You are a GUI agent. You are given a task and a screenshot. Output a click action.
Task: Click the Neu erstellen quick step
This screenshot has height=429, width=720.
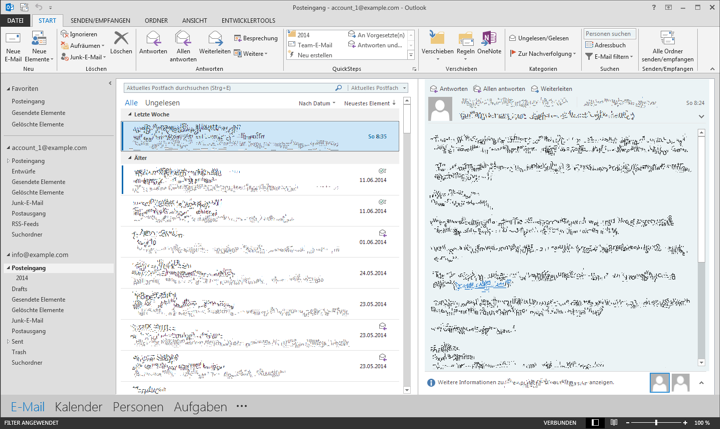coord(310,55)
